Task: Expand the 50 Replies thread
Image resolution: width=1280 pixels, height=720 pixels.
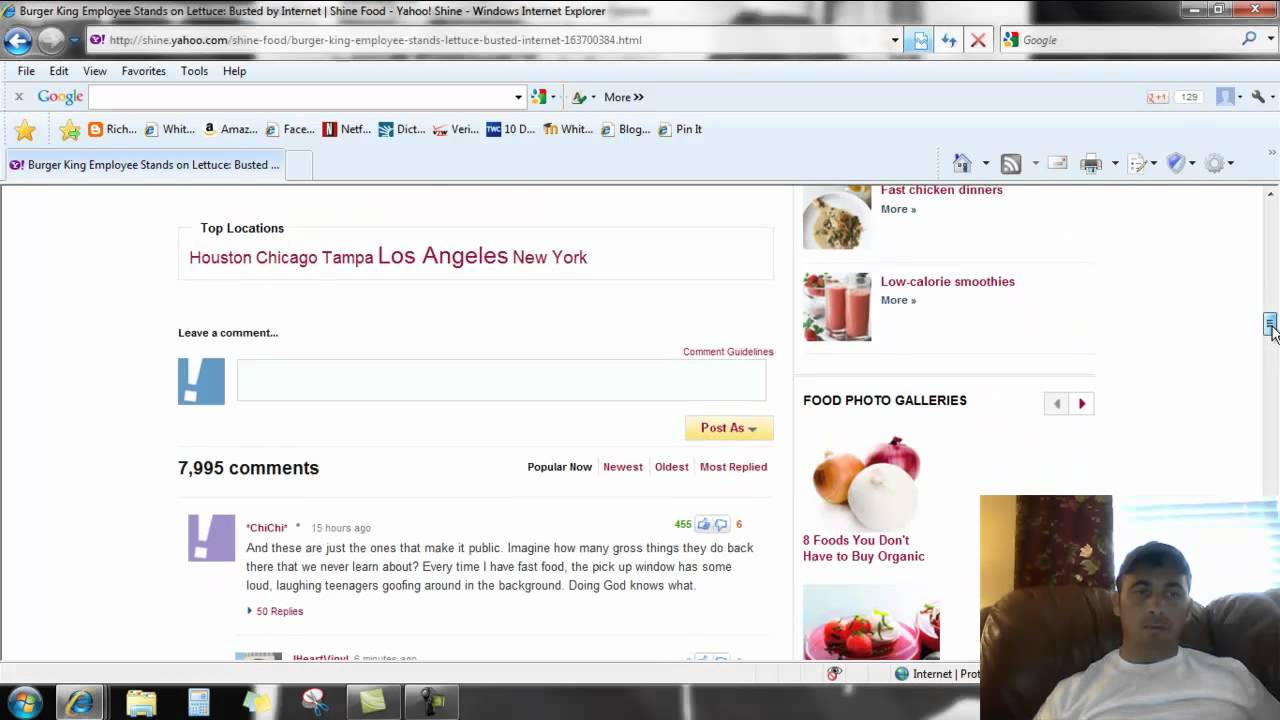Action: click(275, 611)
